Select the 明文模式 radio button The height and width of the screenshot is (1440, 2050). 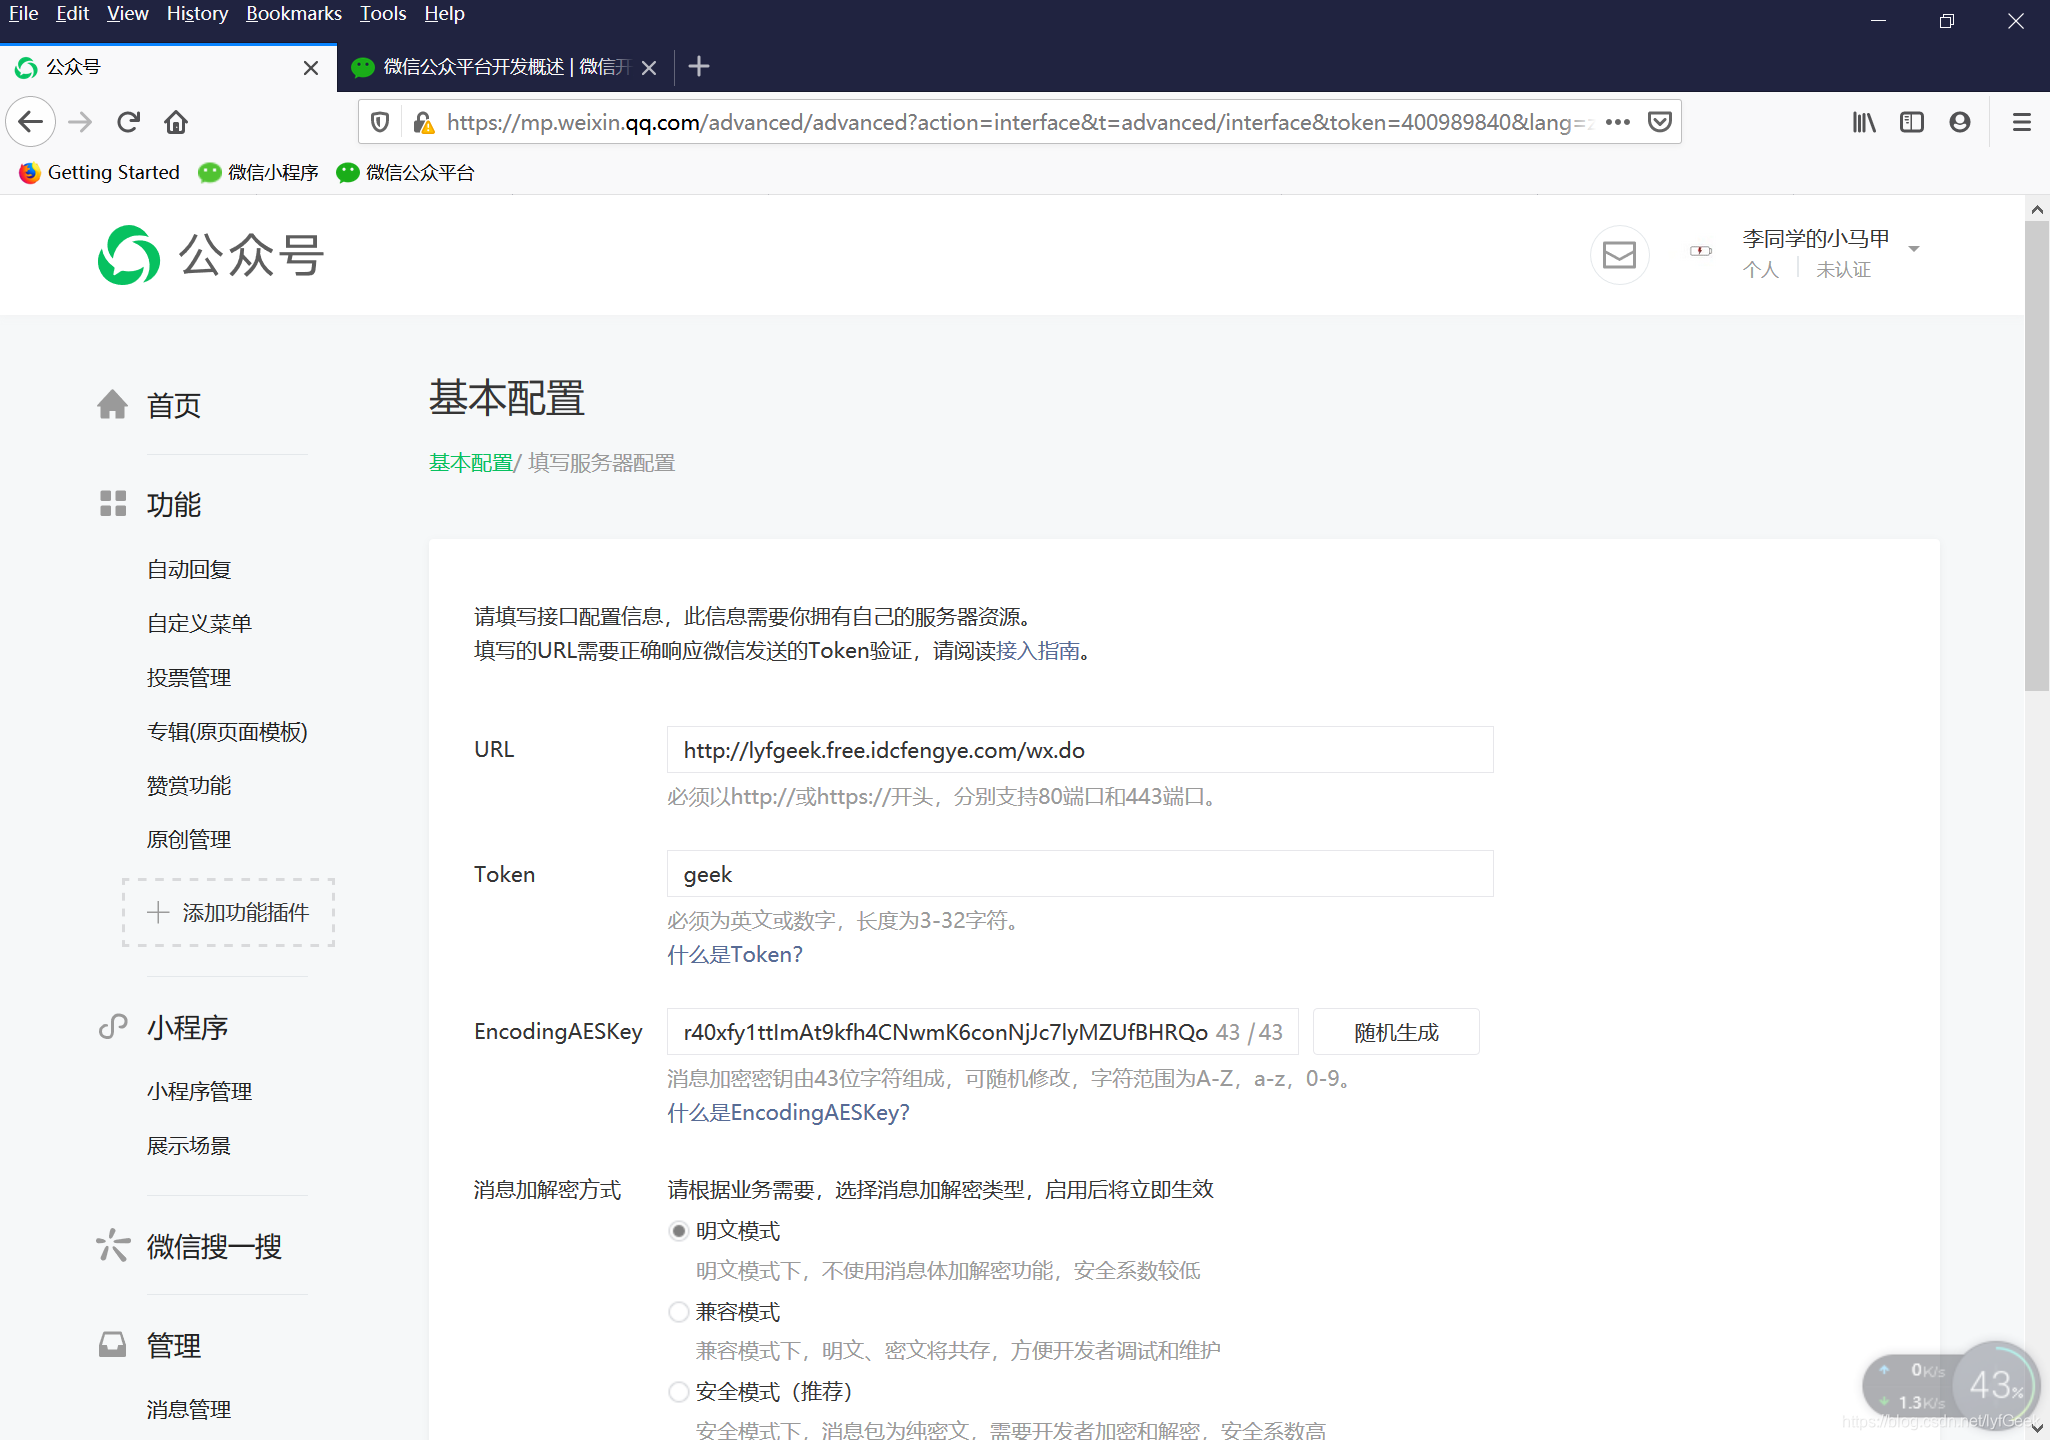coord(678,1230)
